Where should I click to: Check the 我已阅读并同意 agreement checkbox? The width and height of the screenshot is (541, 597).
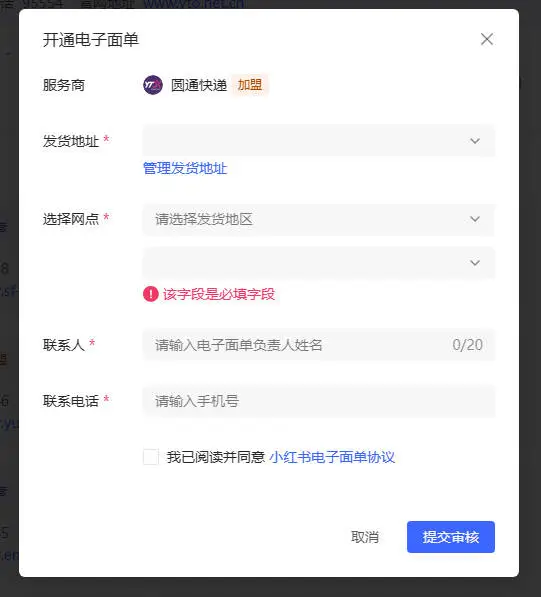pyautogui.click(x=151, y=457)
